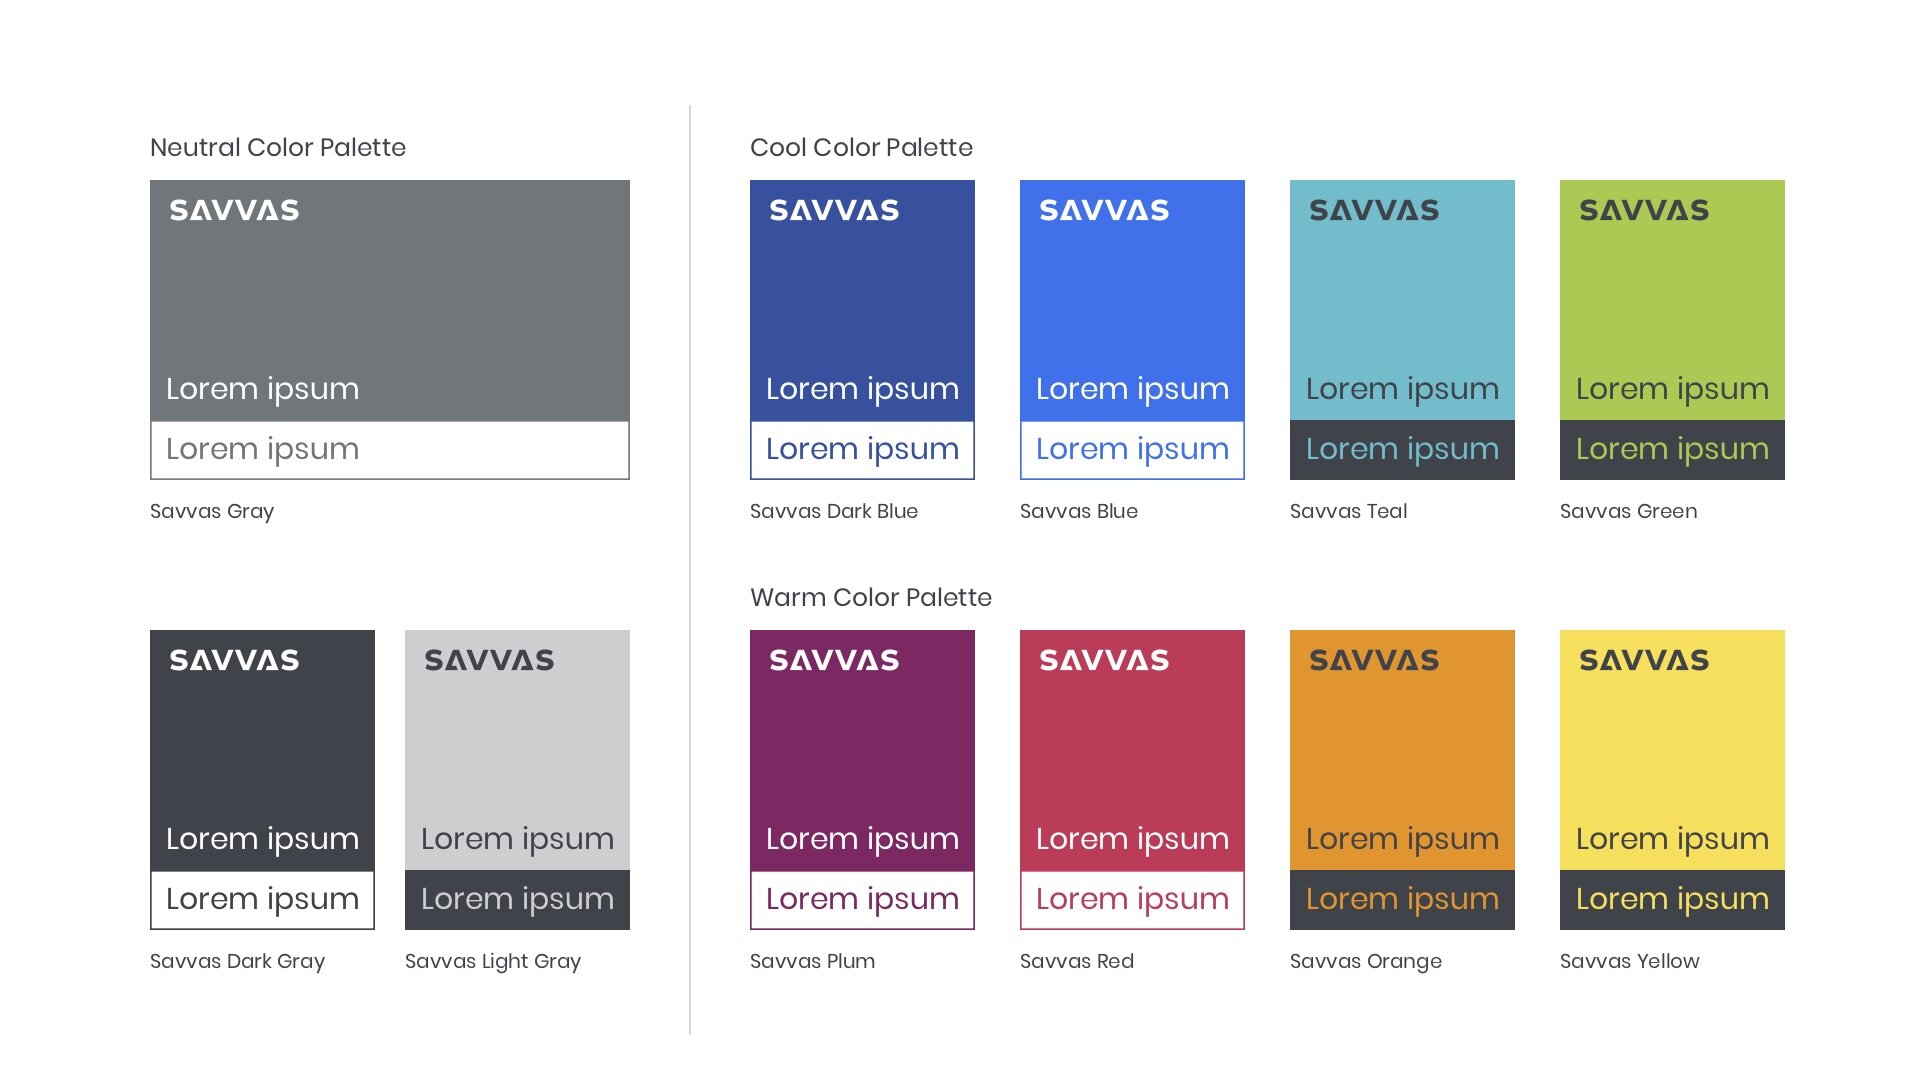
Task: Select the SAVVAS logo on the blue swatch
Action: (1104, 210)
